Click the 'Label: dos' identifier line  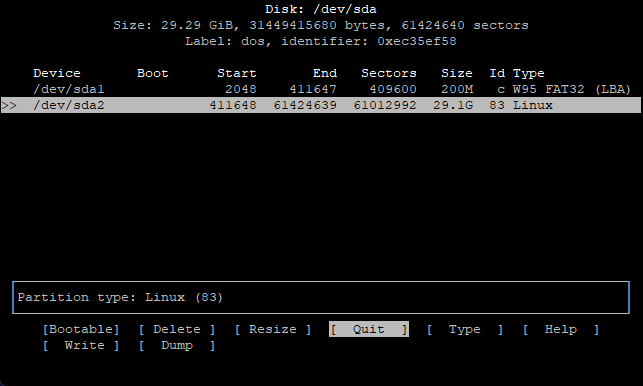[x=321, y=41]
